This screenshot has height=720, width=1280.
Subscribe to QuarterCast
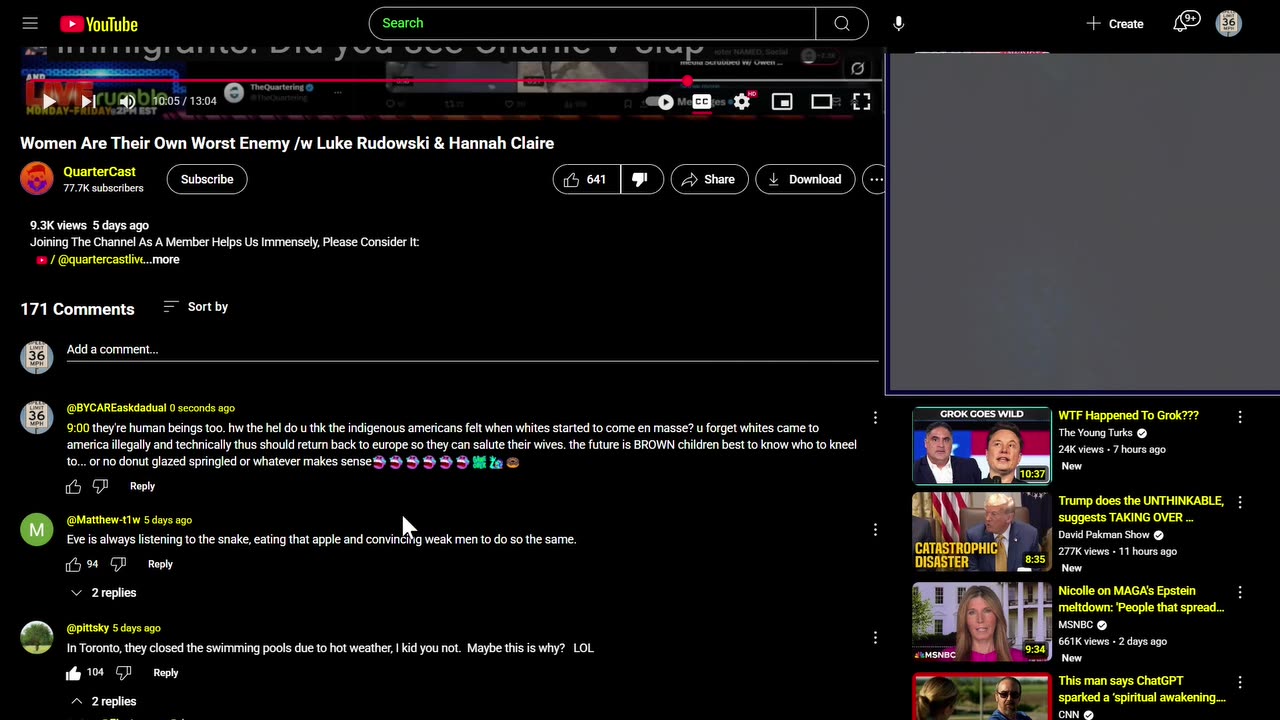pos(207,179)
